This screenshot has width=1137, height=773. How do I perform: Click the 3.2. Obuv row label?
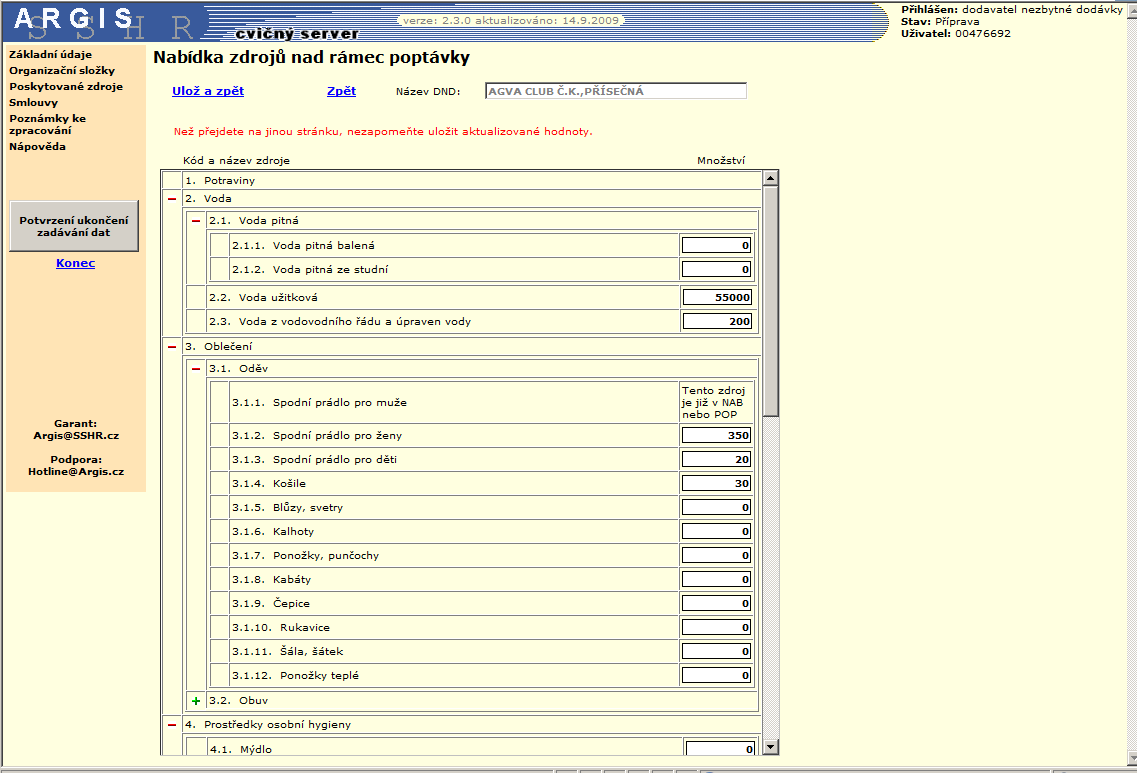(239, 700)
